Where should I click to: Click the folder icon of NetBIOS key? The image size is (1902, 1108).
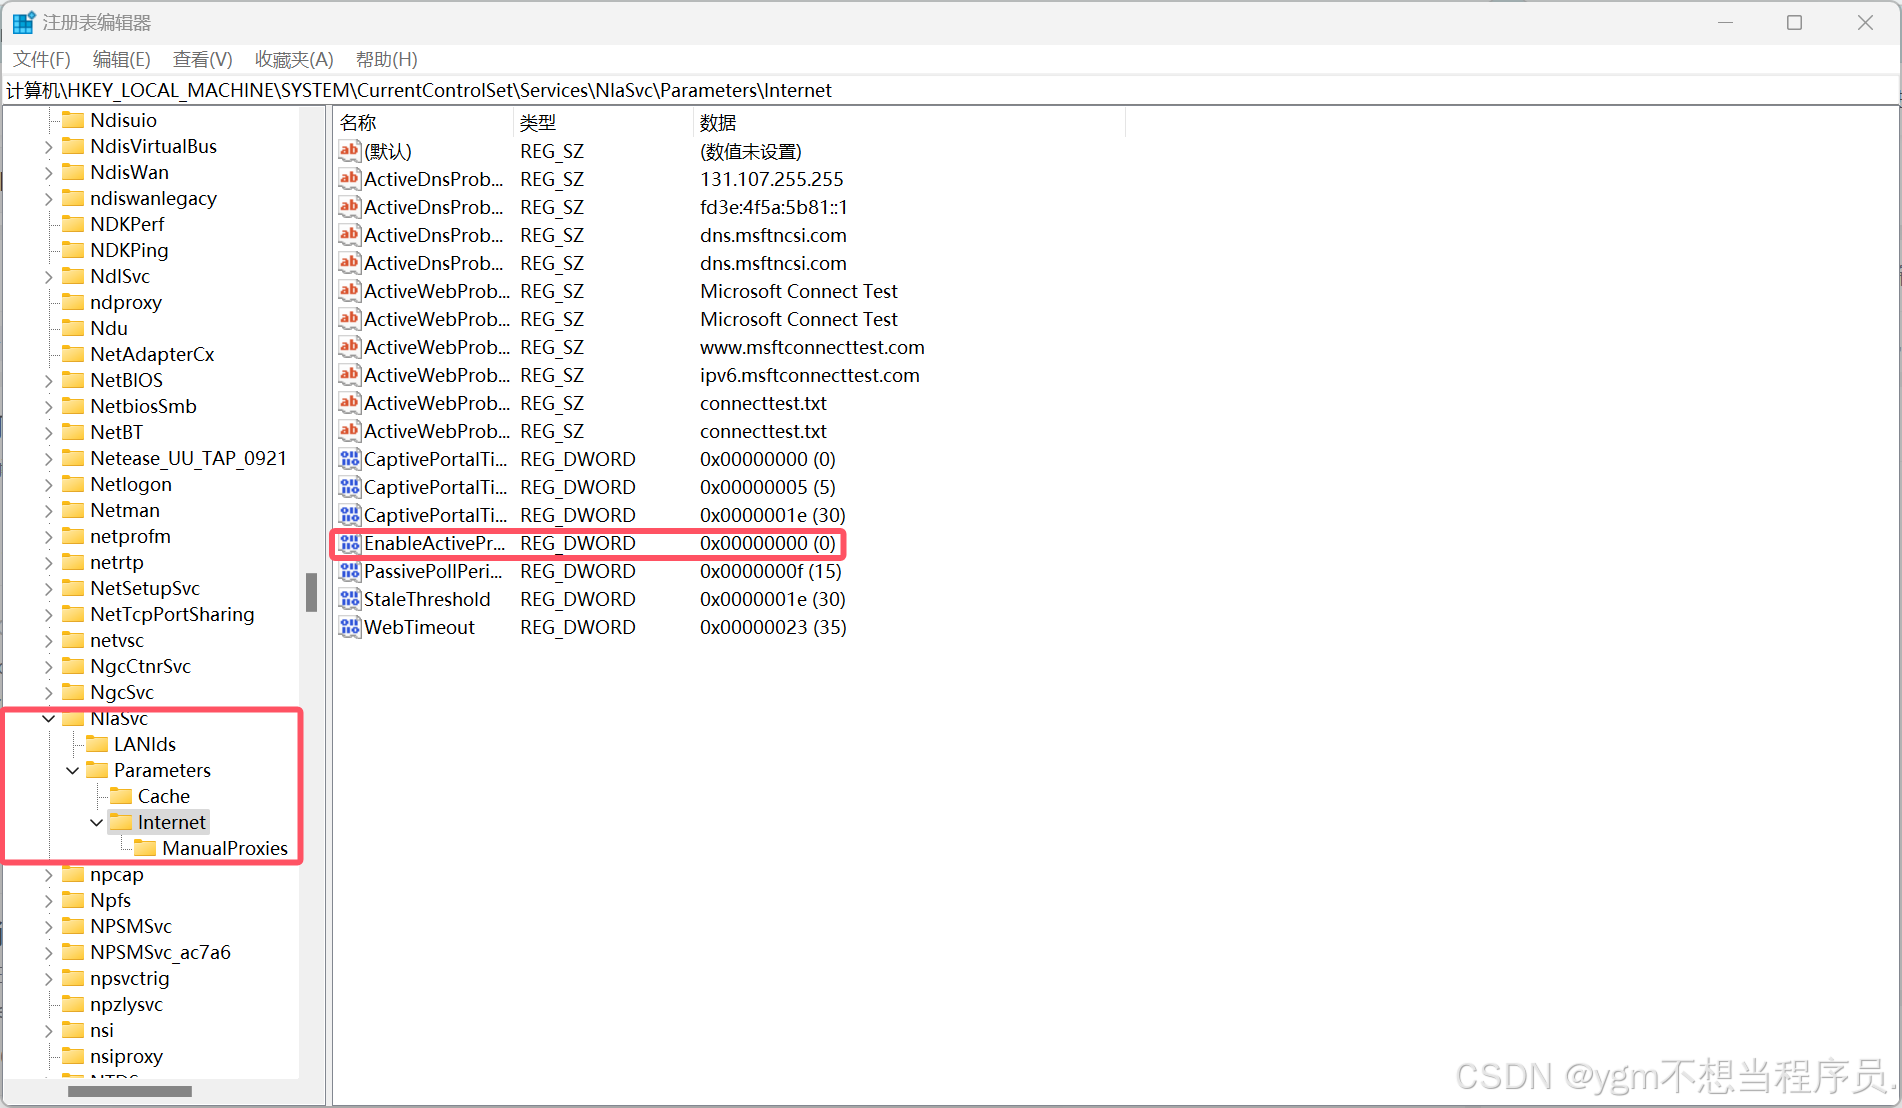(73, 380)
